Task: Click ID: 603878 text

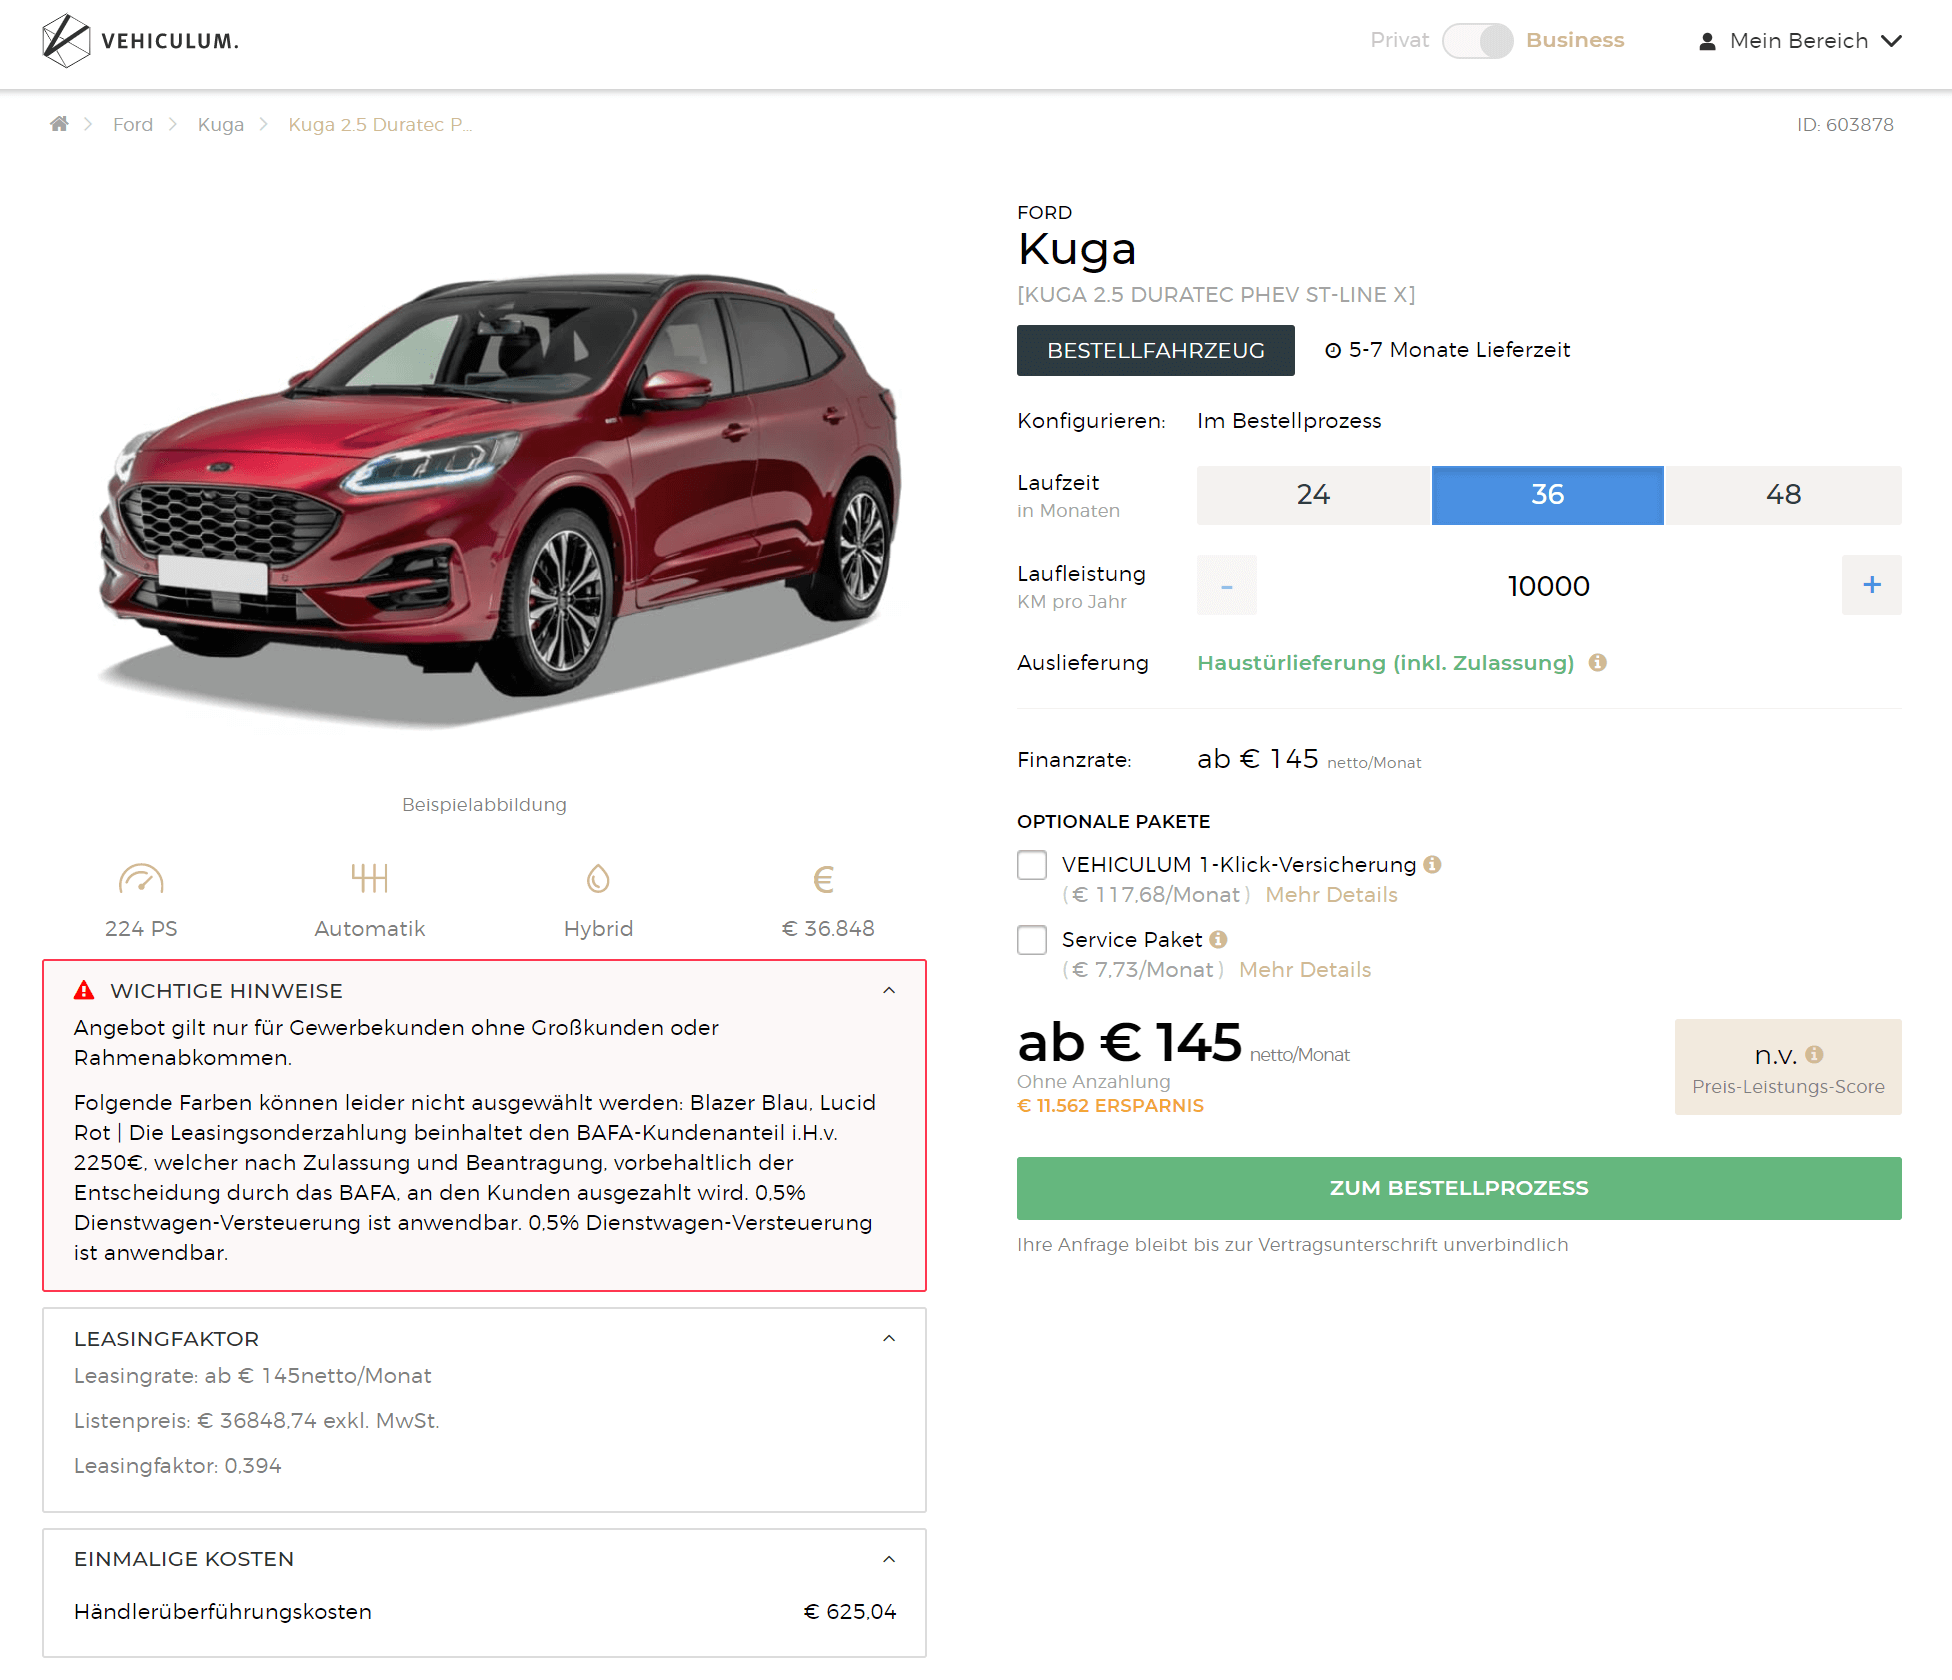Action: tap(1845, 124)
